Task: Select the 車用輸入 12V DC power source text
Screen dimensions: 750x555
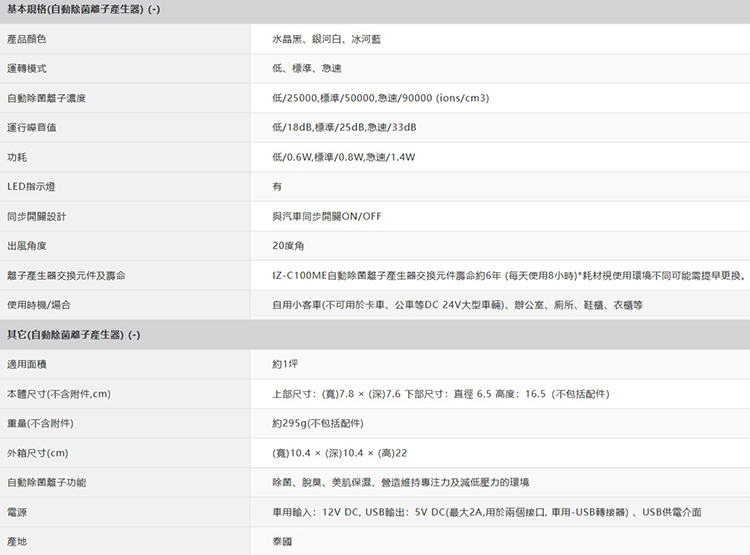Action: (x=486, y=511)
